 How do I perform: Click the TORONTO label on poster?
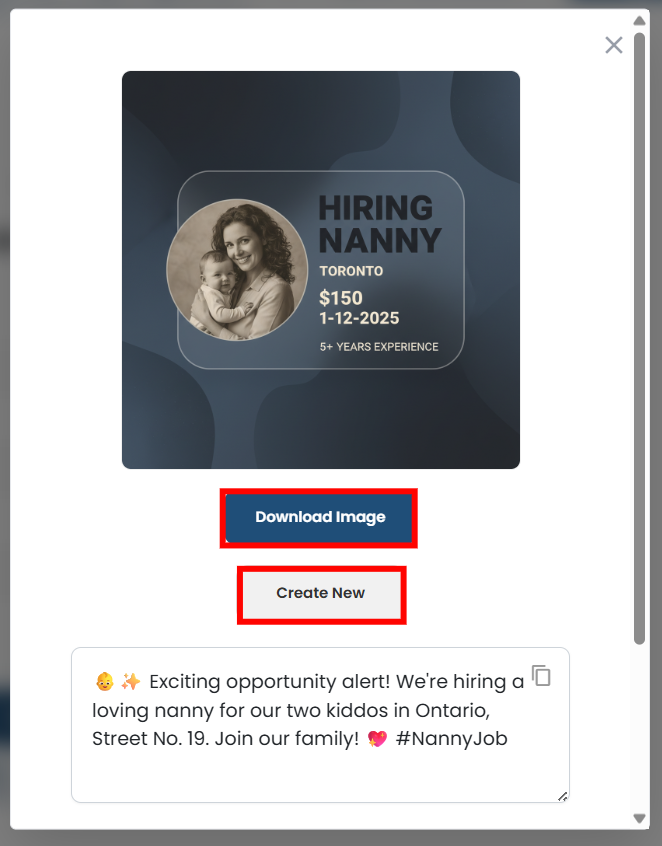click(351, 271)
